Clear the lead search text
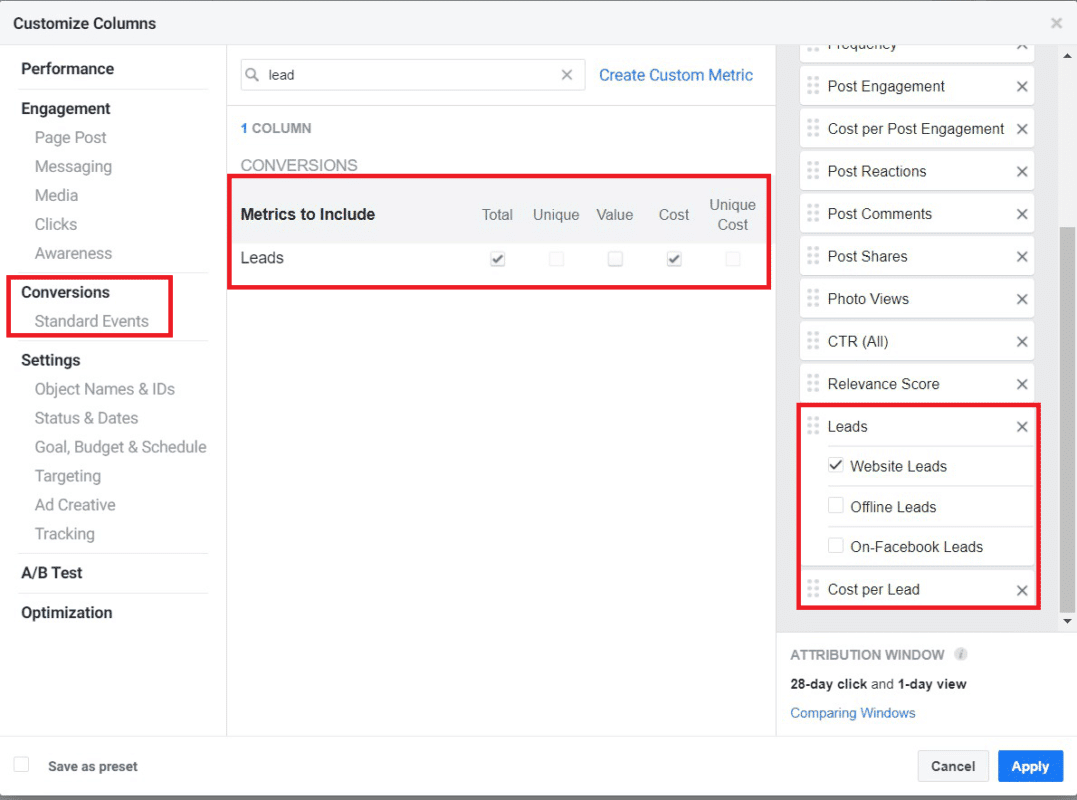This screenshot has width=1077, height=800. (x=567, y=75)
